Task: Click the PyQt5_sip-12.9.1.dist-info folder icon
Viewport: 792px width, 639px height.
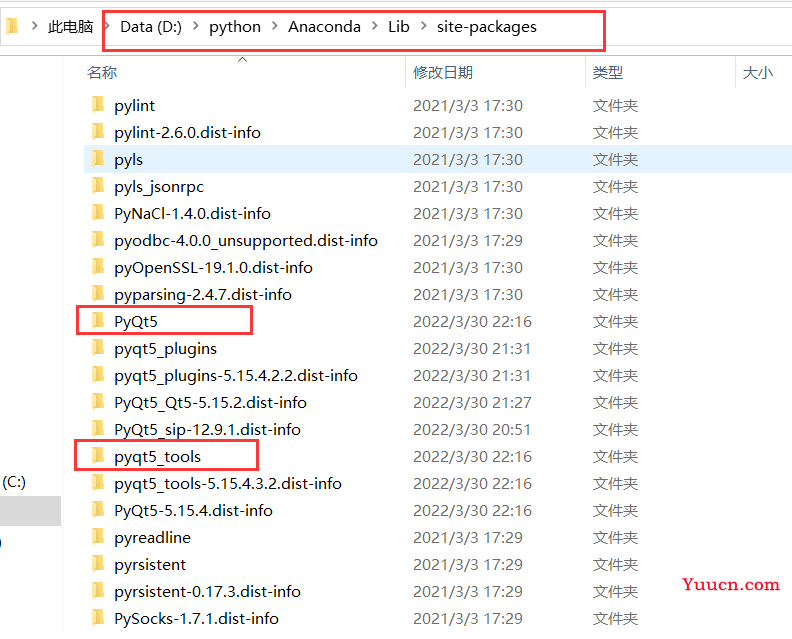Action: (x=98, y=429)
